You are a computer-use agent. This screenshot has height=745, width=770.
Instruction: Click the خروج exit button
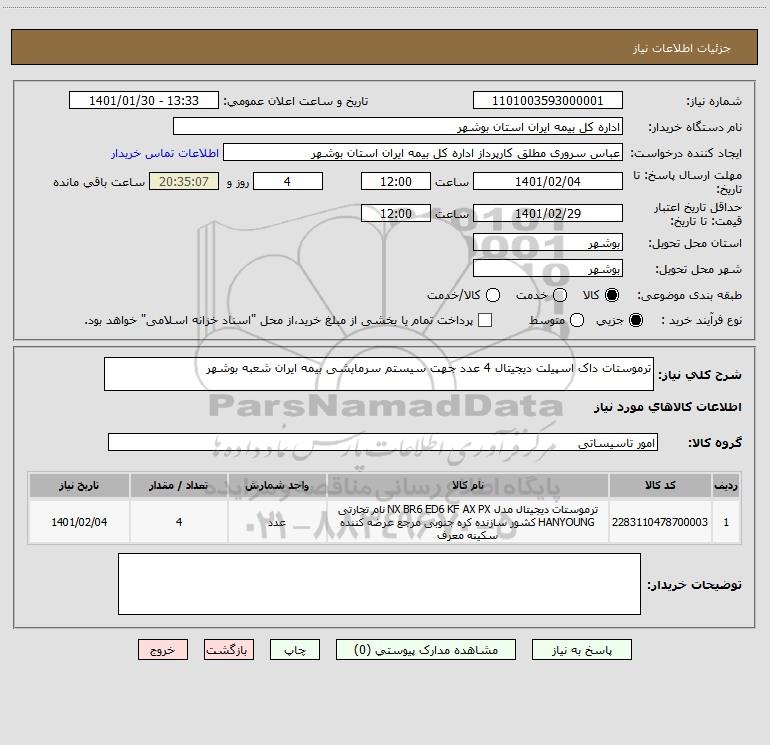click(163, 650)
